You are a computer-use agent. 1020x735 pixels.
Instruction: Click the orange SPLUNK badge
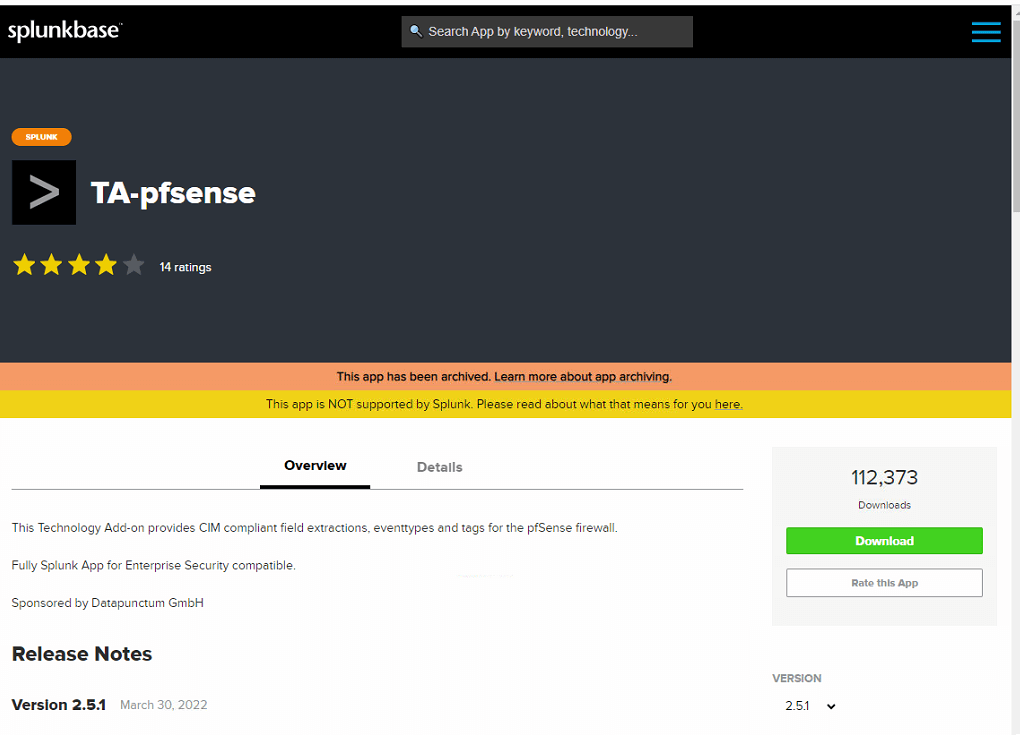(x=42, y=137)
